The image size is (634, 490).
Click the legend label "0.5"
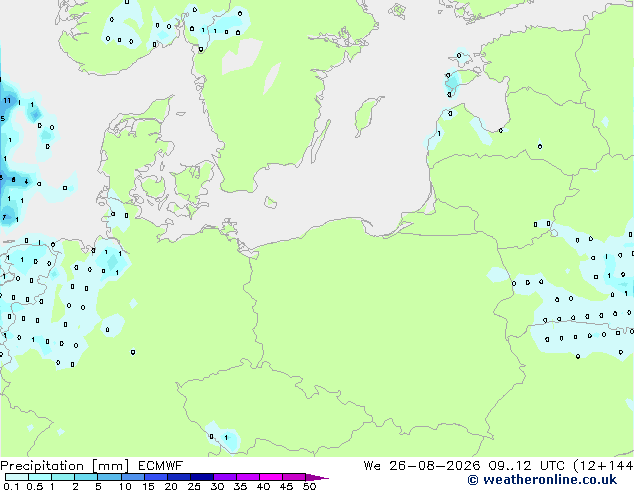(x=34, y=486)
